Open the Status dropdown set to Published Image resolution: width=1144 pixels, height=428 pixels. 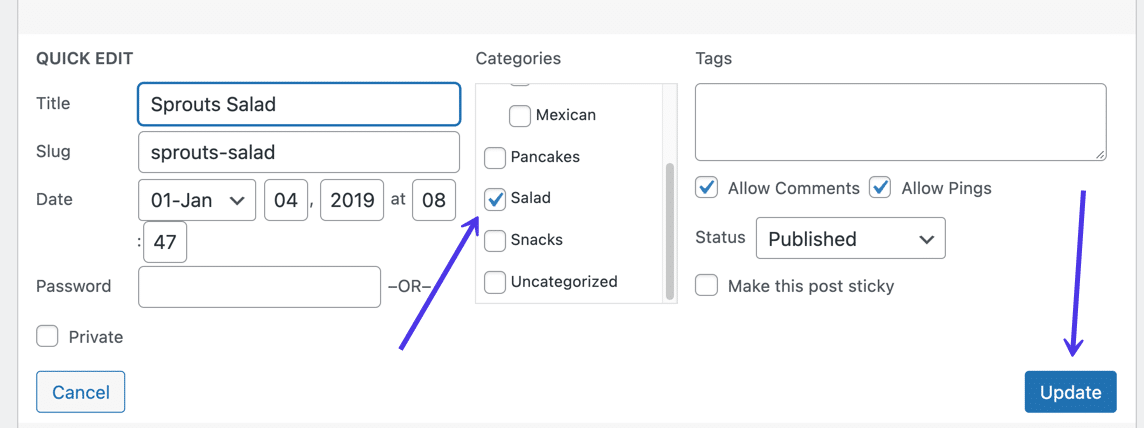tap(850, 239)
